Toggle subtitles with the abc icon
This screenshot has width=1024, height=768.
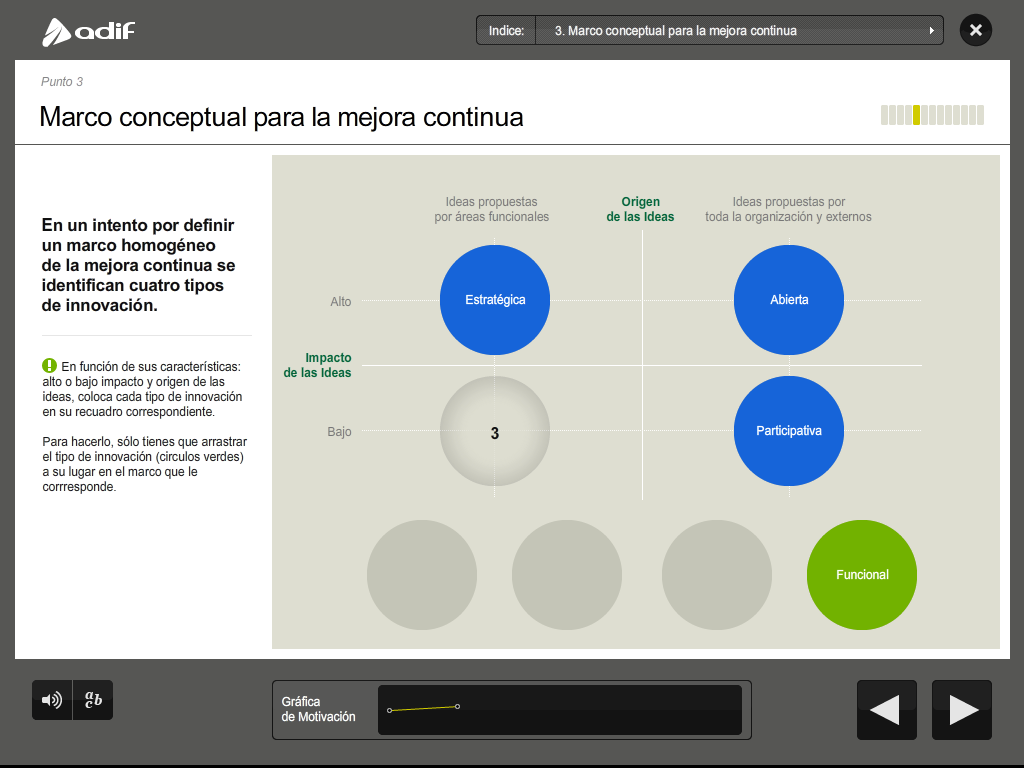tap(93, 700)
